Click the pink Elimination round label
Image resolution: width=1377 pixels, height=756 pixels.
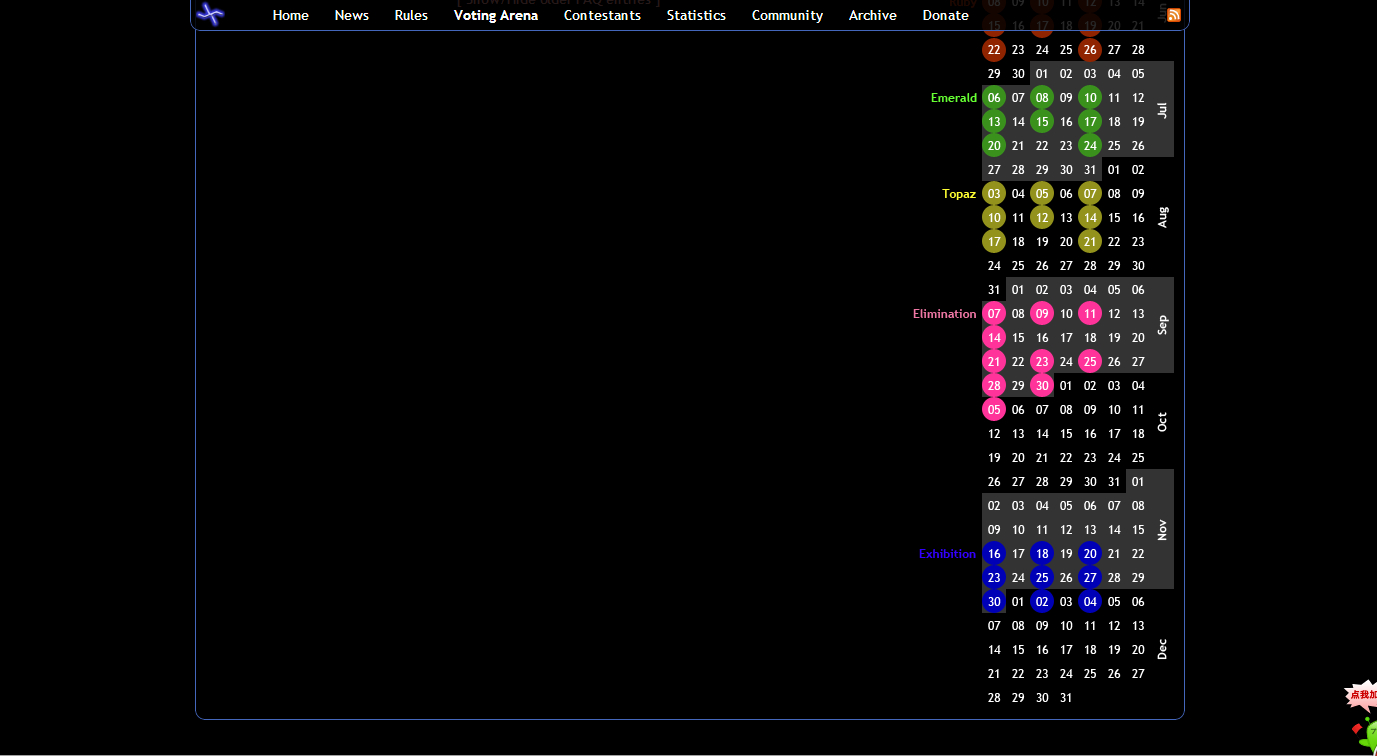944,314
